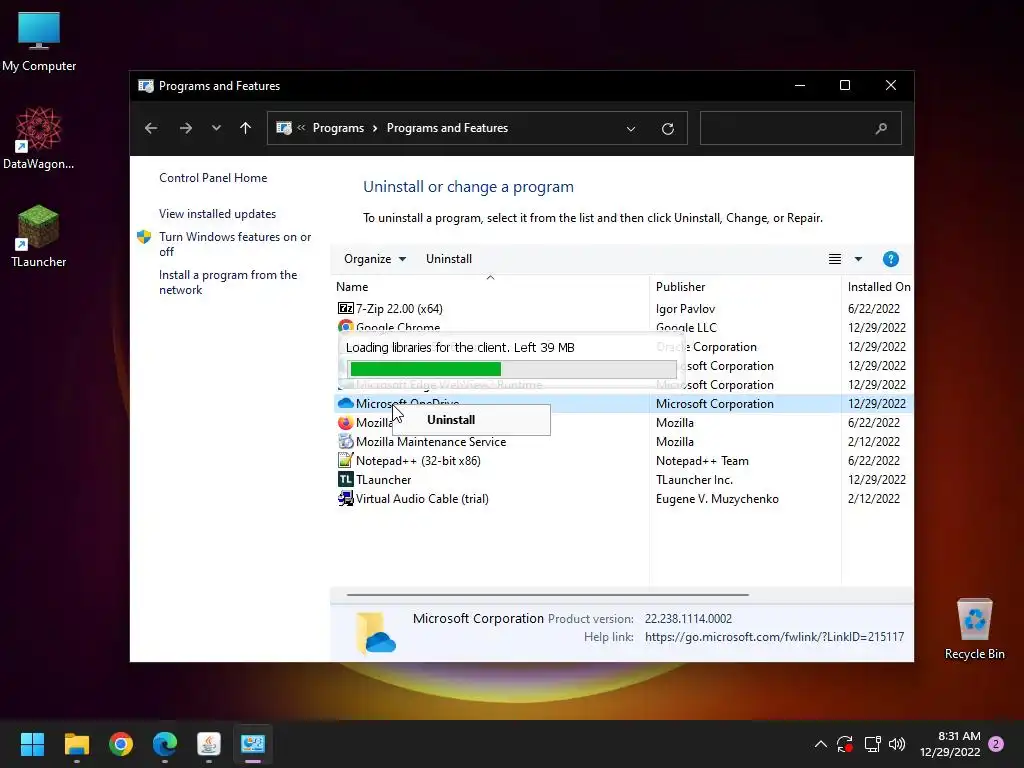Open the Windows Start button
Viewport: 1024px width, 768px height.
[32, 744]
